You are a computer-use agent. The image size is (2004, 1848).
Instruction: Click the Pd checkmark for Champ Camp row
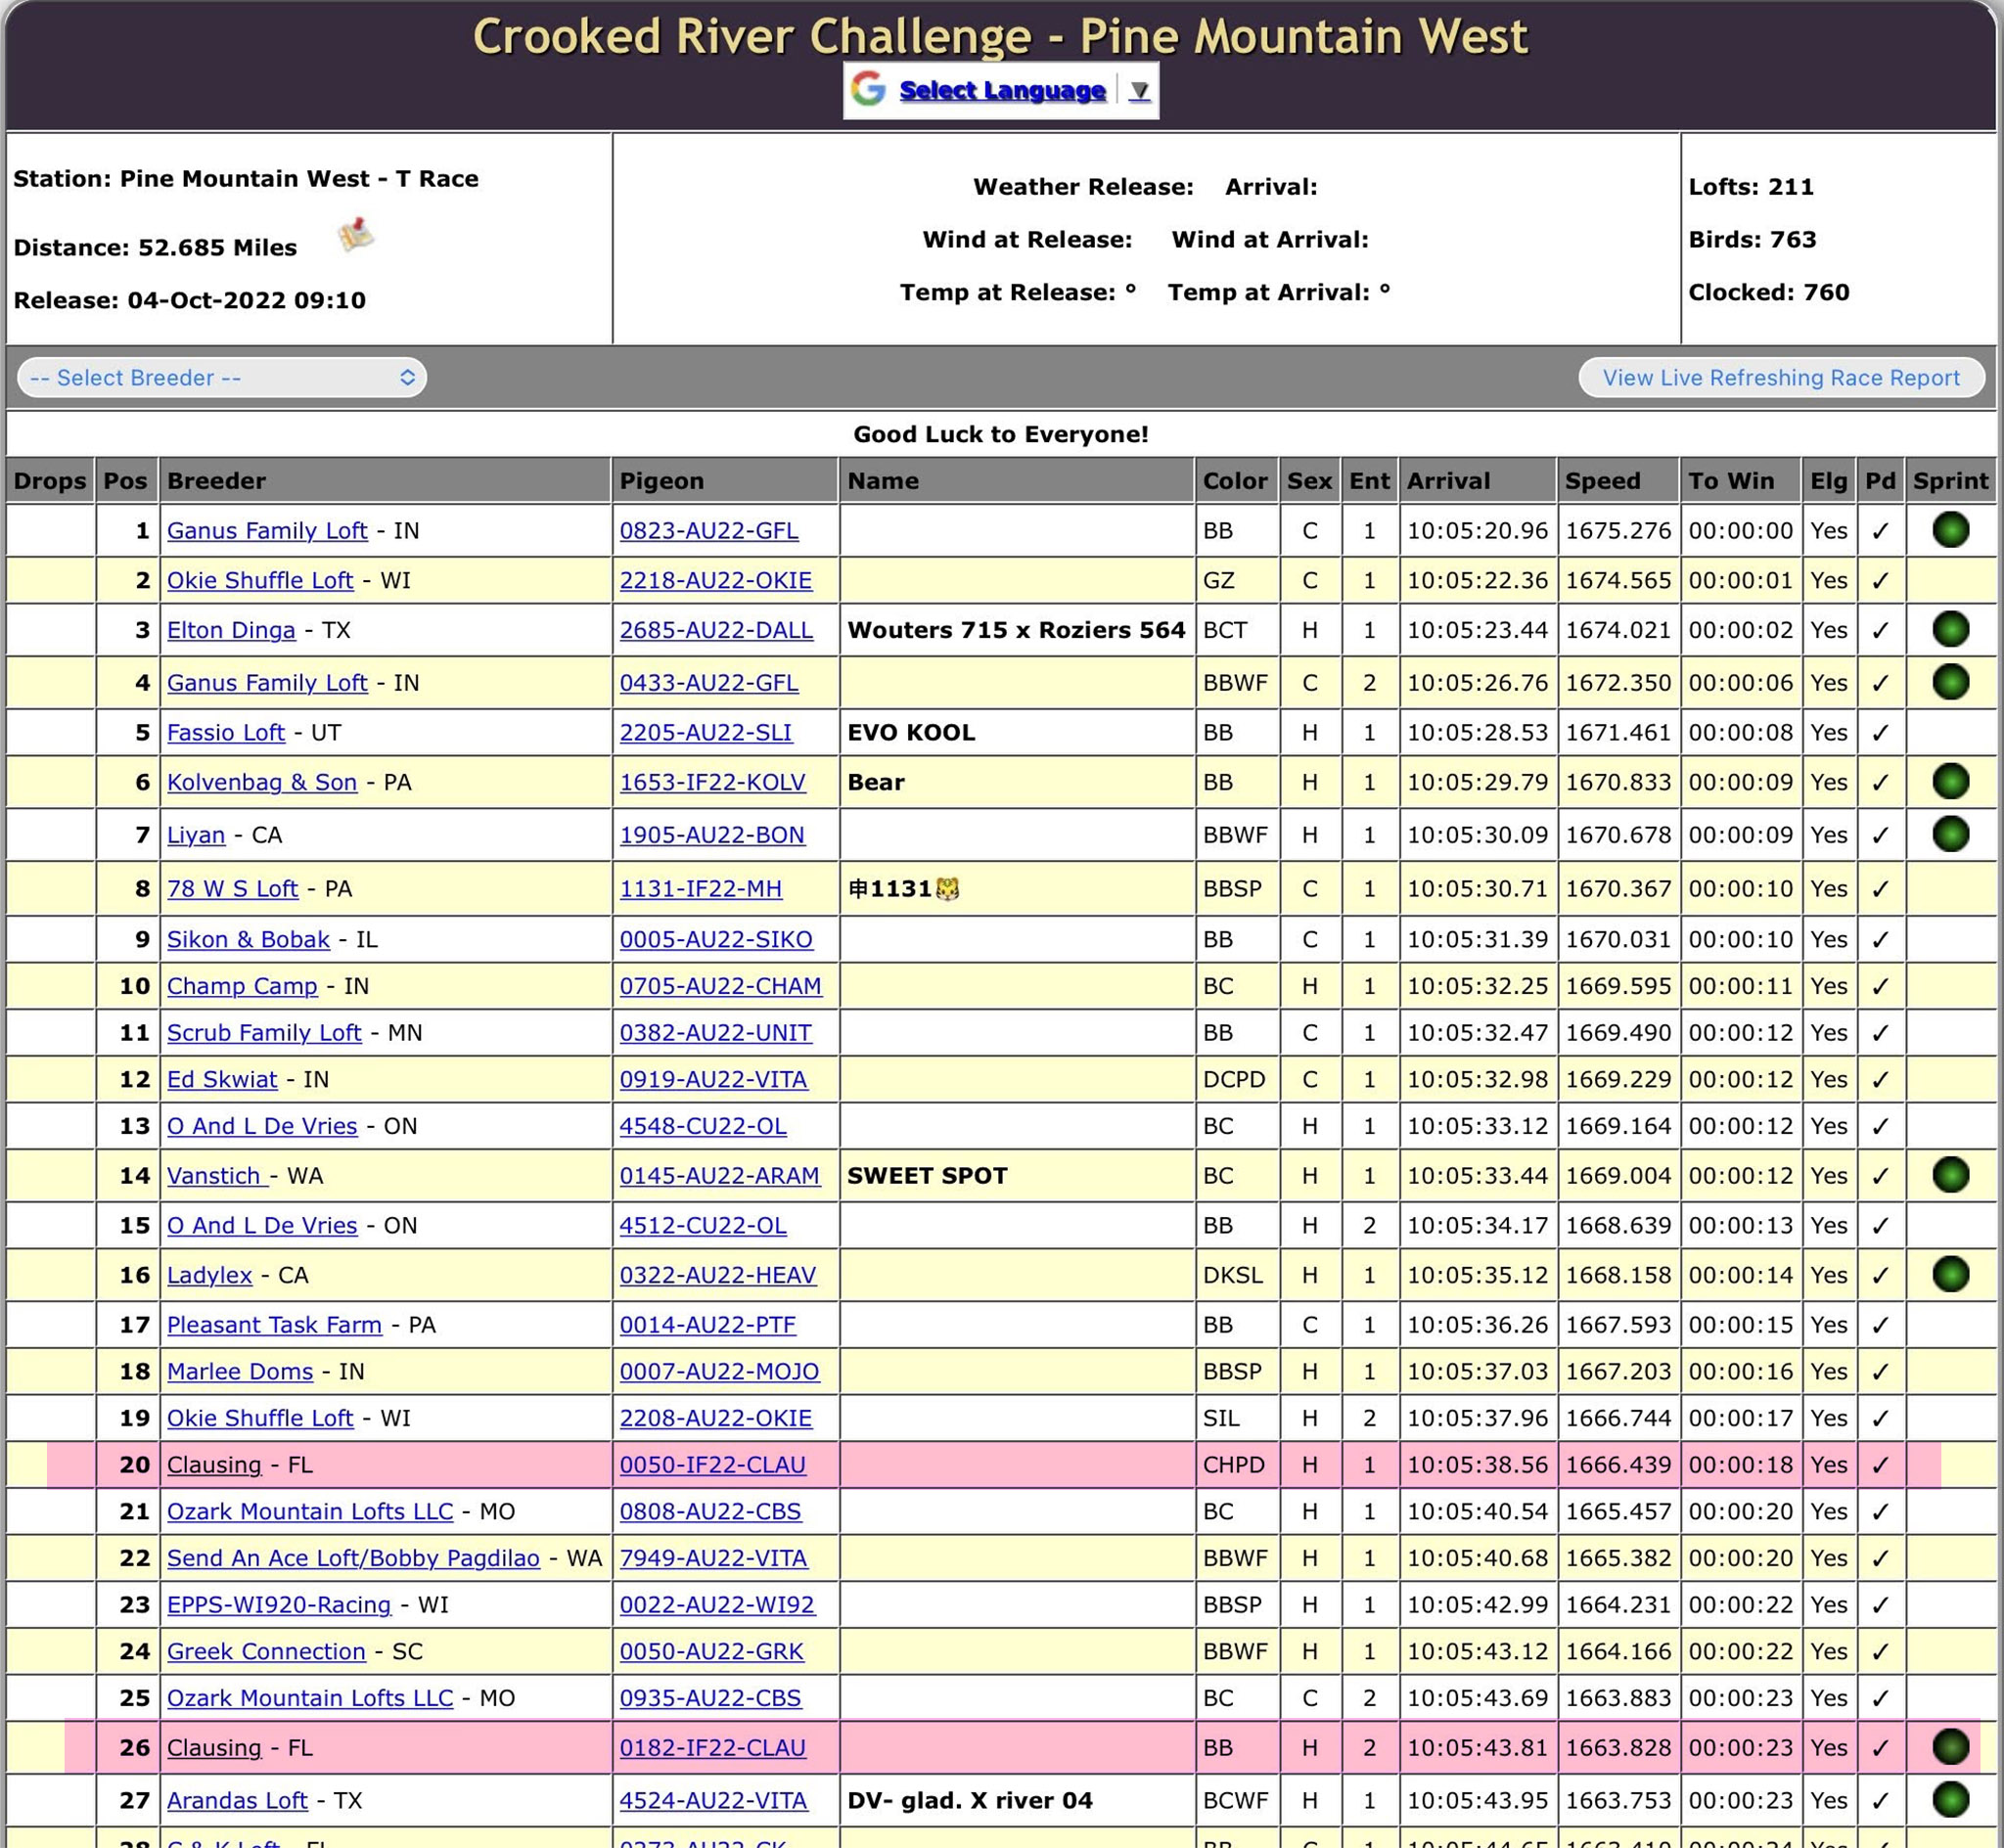(1879, 986)
